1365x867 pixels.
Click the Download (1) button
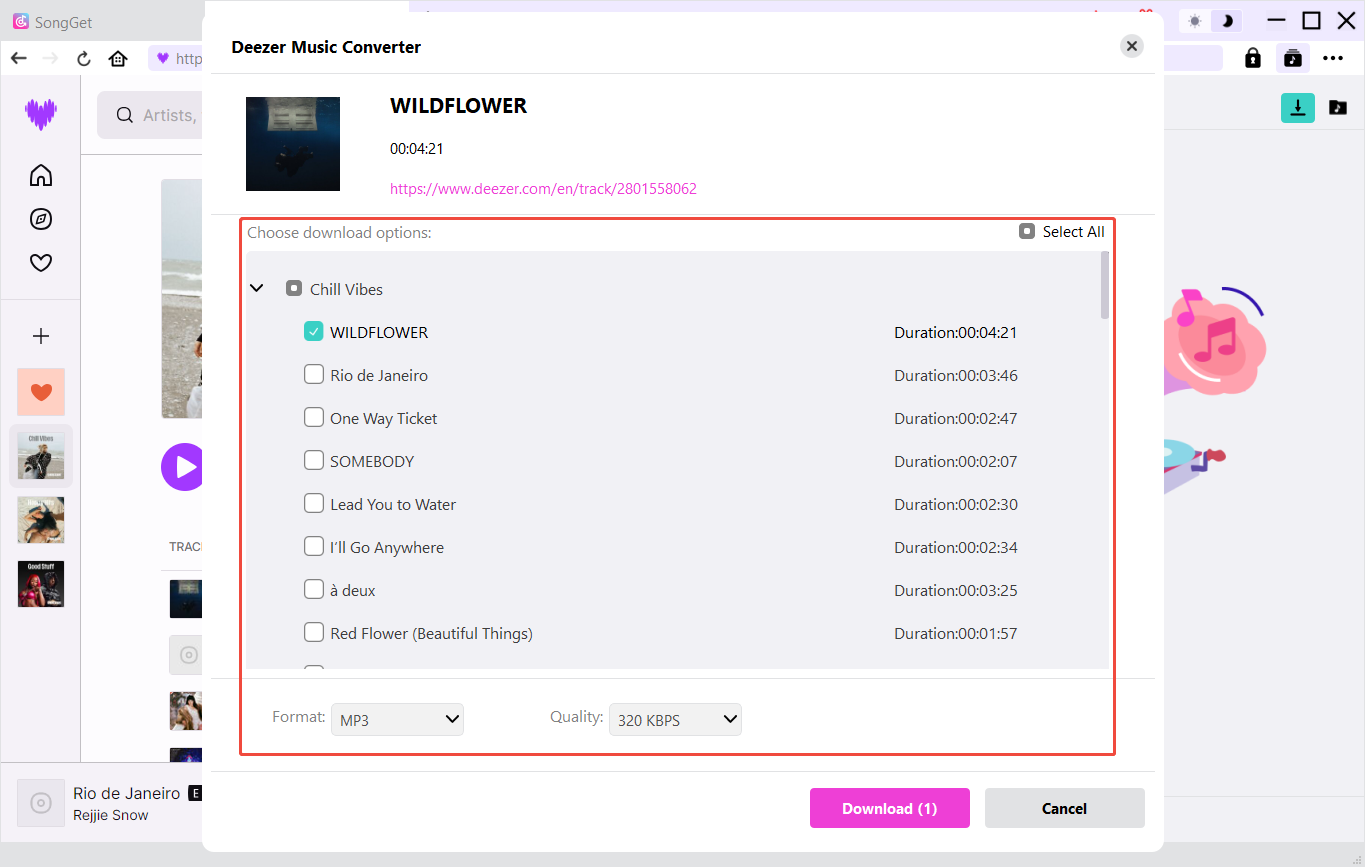coord(889,808)
